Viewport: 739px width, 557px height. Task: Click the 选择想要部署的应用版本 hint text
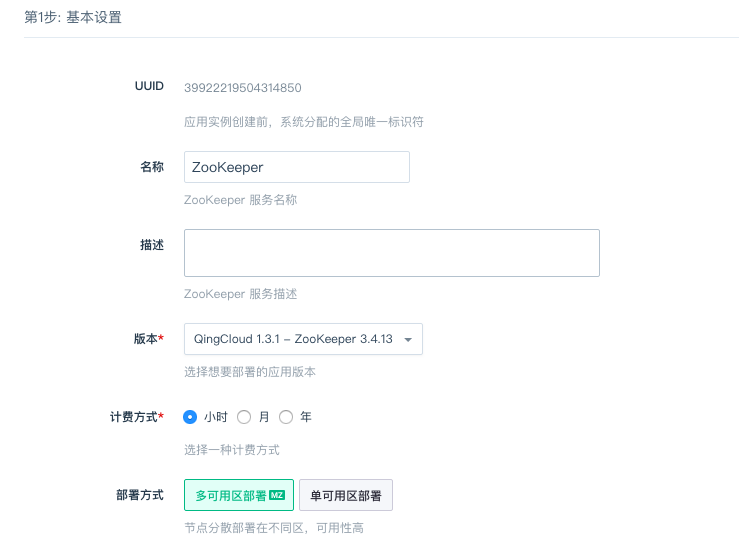click(250, 372)
